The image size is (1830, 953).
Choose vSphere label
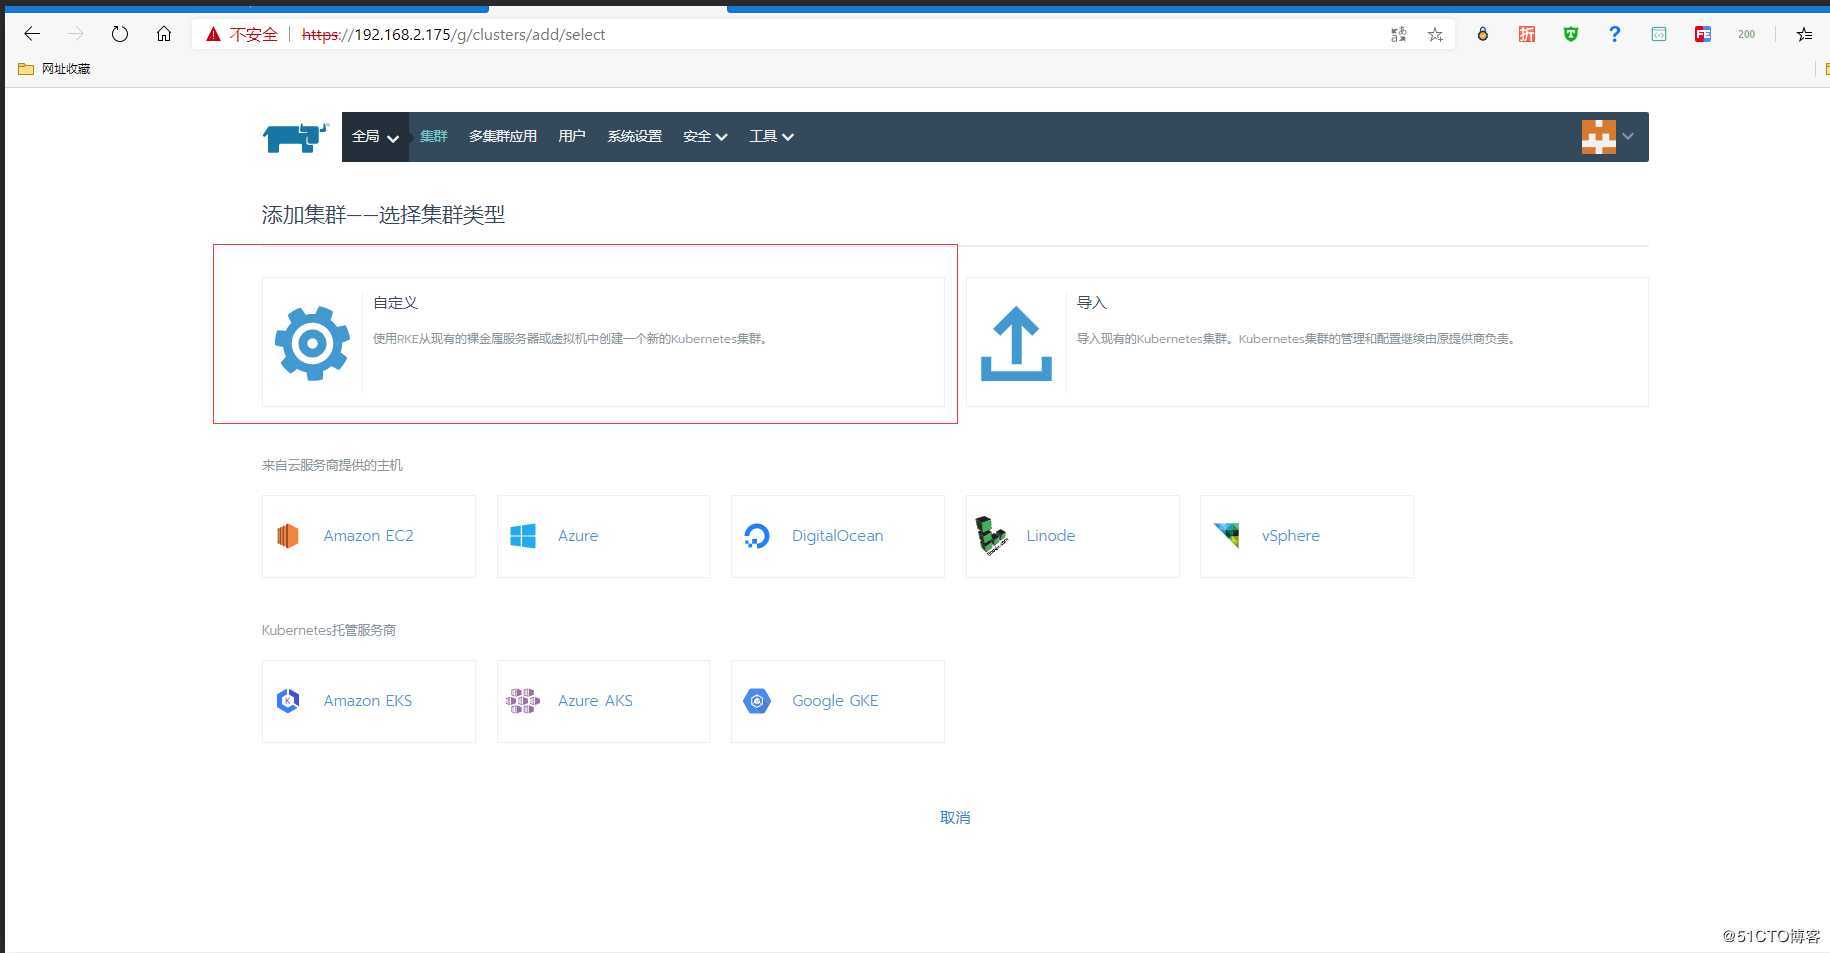coord(1291,536)
